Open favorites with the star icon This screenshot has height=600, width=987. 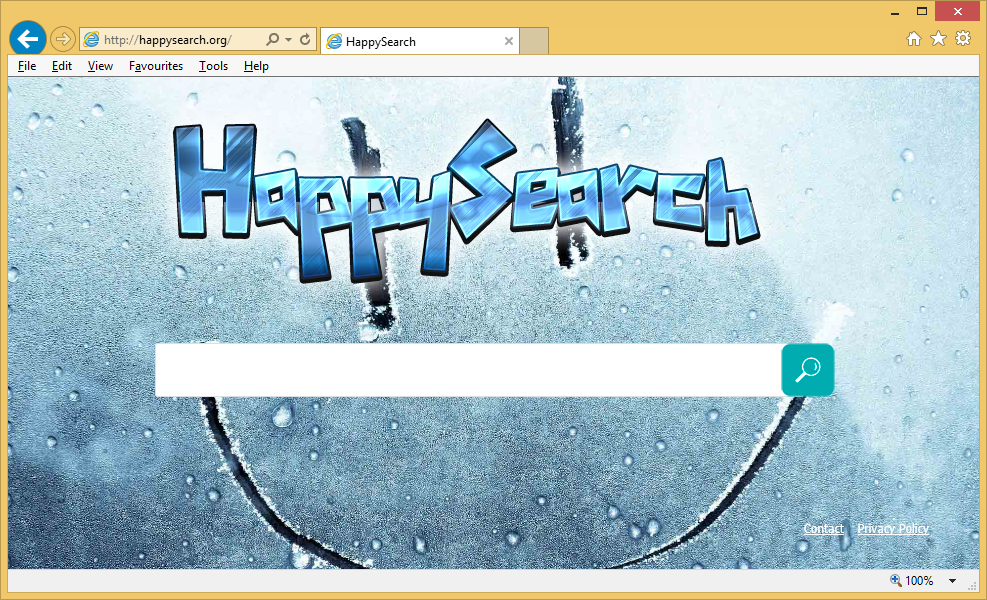pyautogui.click(x=938, y=39)
